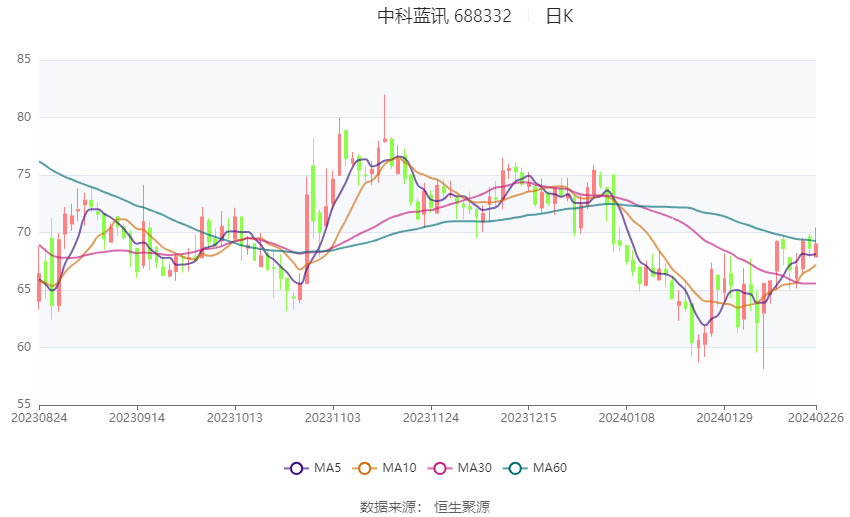Click the x-axis date 20240108
Image resolution: width=850 pixels, height=517 pixels.
click(627, 418)
